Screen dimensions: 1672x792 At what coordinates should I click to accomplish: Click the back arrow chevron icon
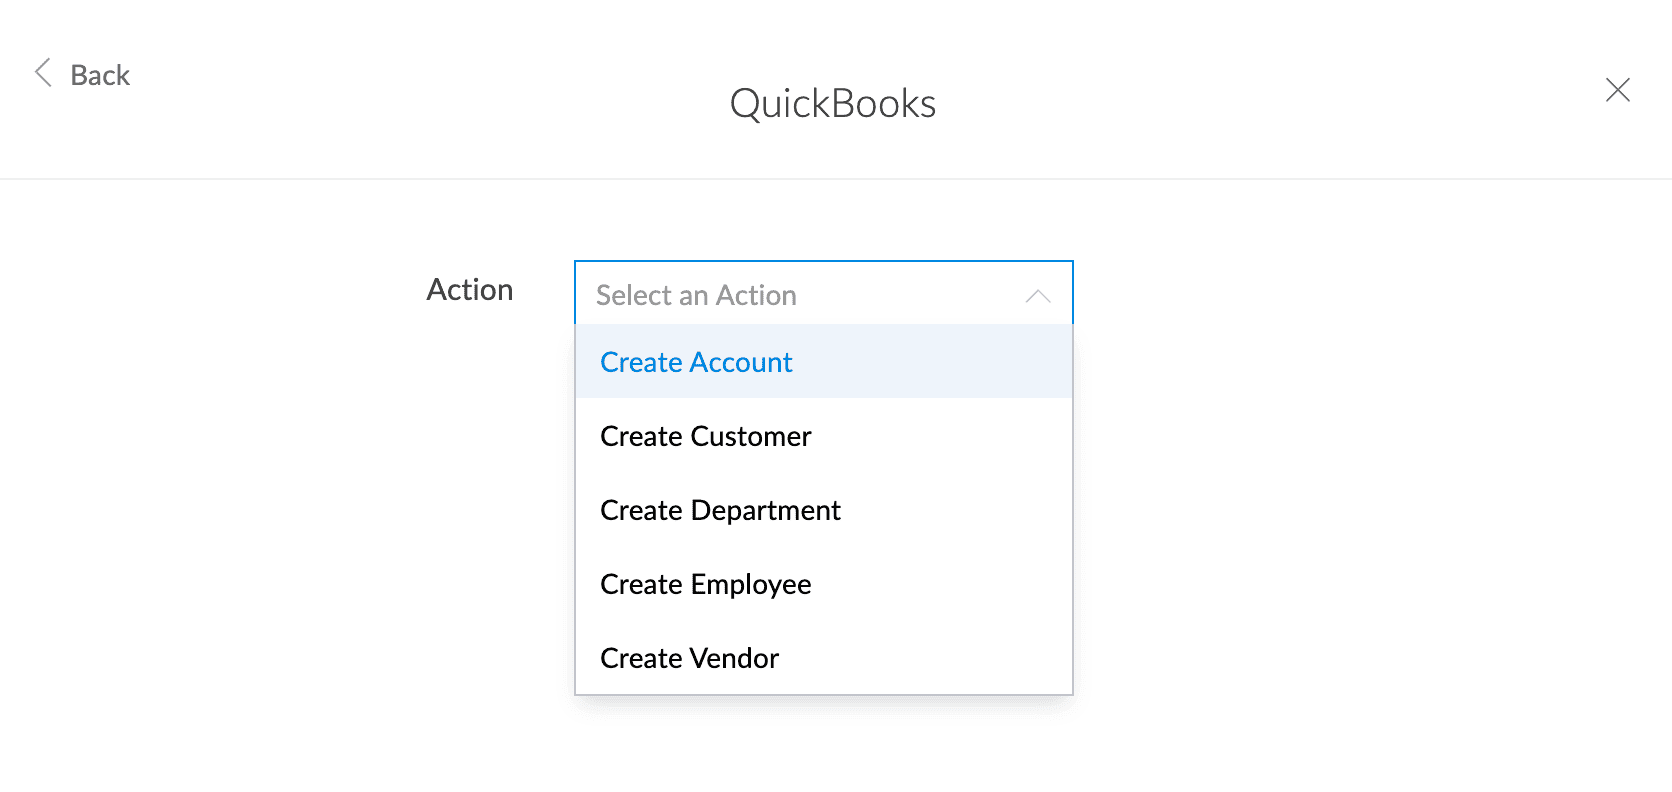tap(43, 73)
